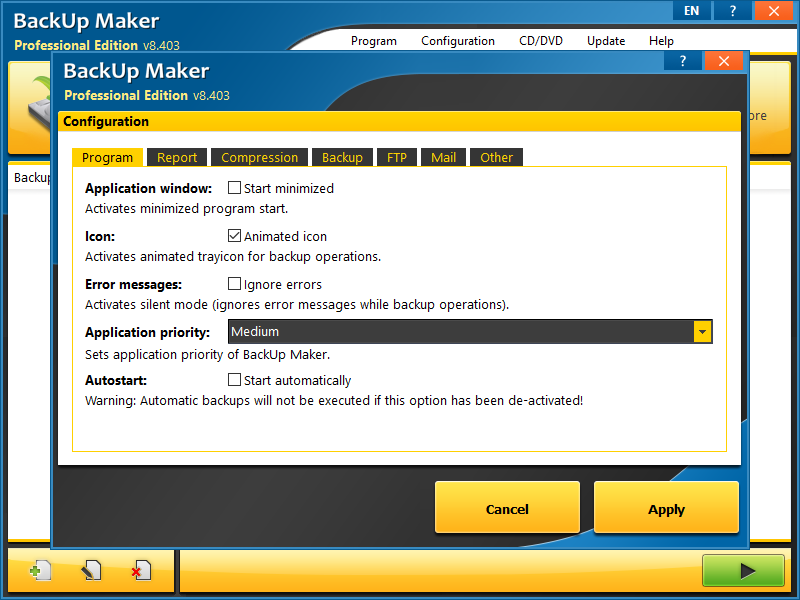The height and width of the screenshot is (600, 800).
Task: Check the Start automatically autostart option
Action: 234,380
